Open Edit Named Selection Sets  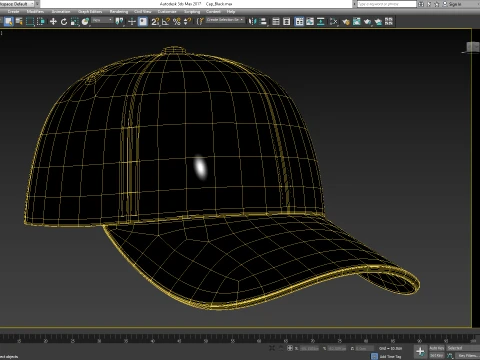pyautogui.click(x=200, y=22)
